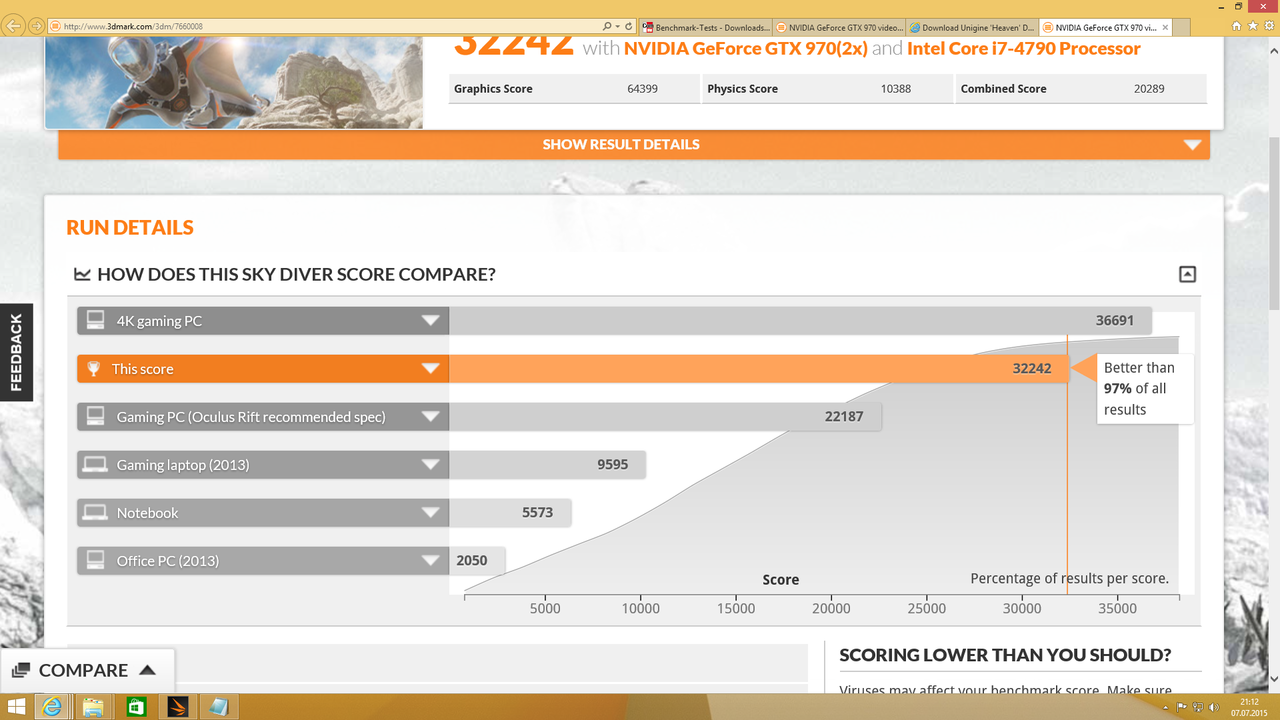Viewport: 1280px width, 720px height.
Task: Collapse the score comparison section toggle
Action: coord(1187,274)
